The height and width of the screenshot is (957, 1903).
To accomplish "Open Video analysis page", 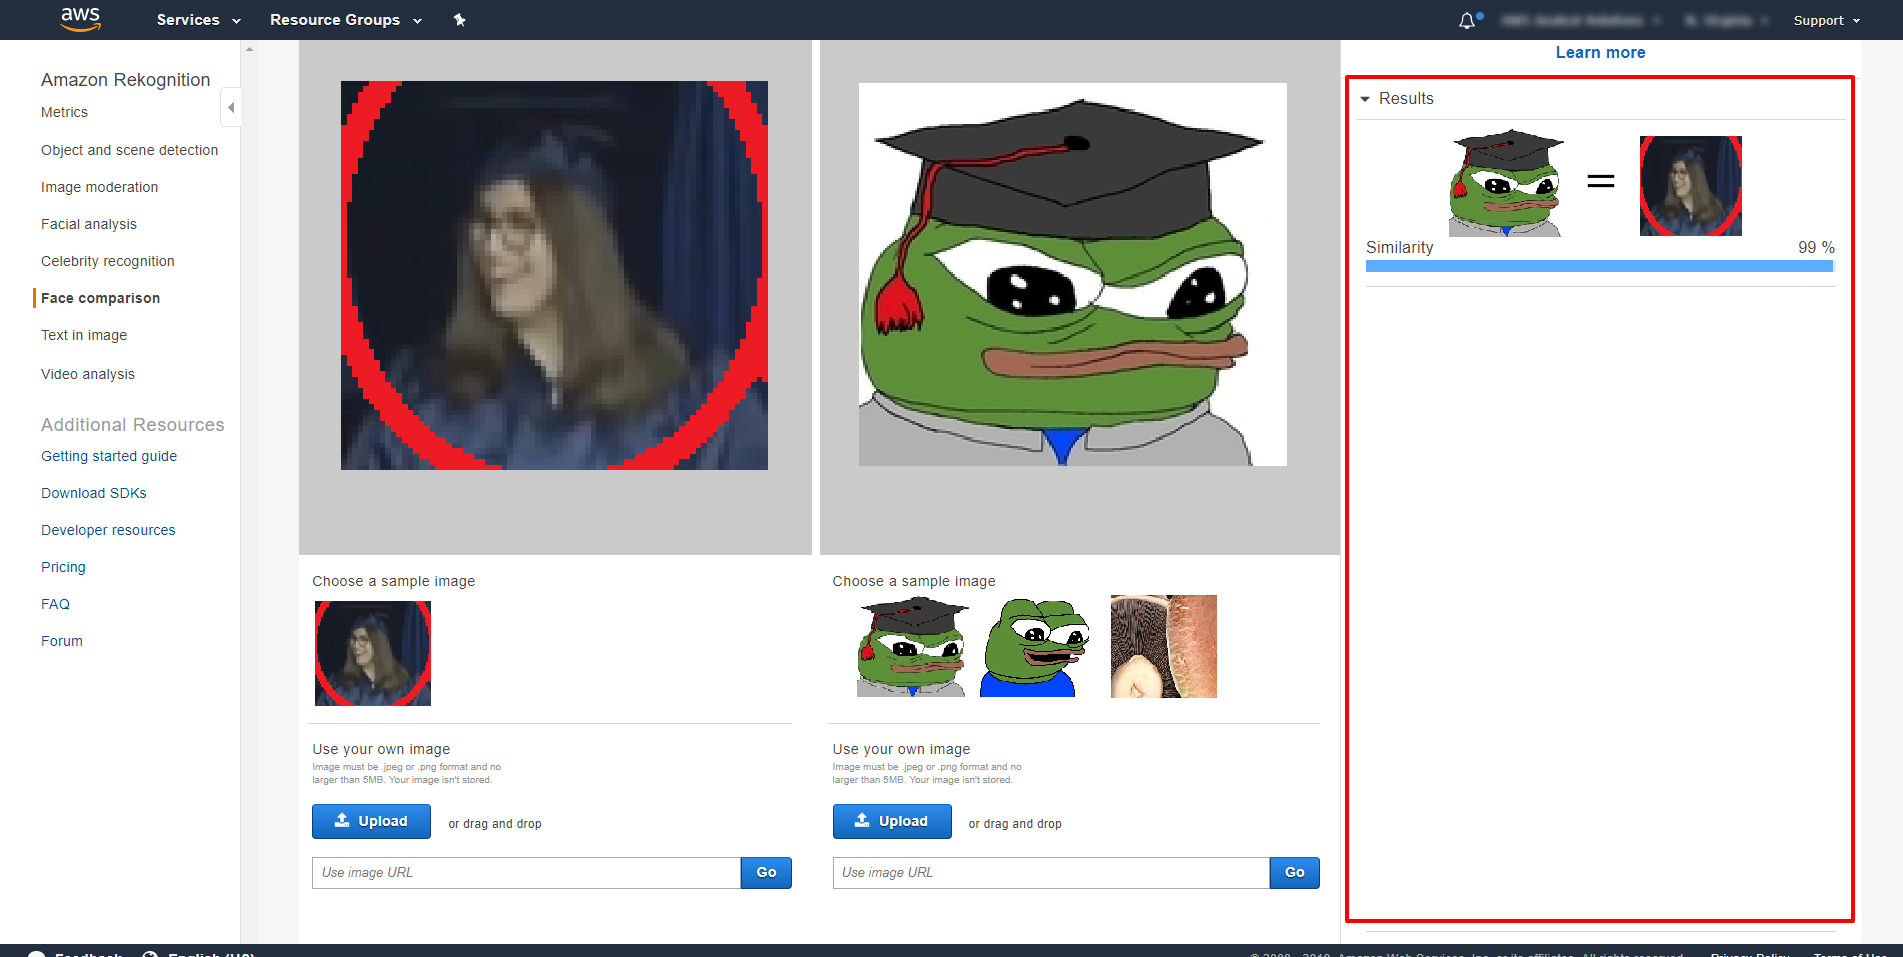I will (x=88, y=374).
